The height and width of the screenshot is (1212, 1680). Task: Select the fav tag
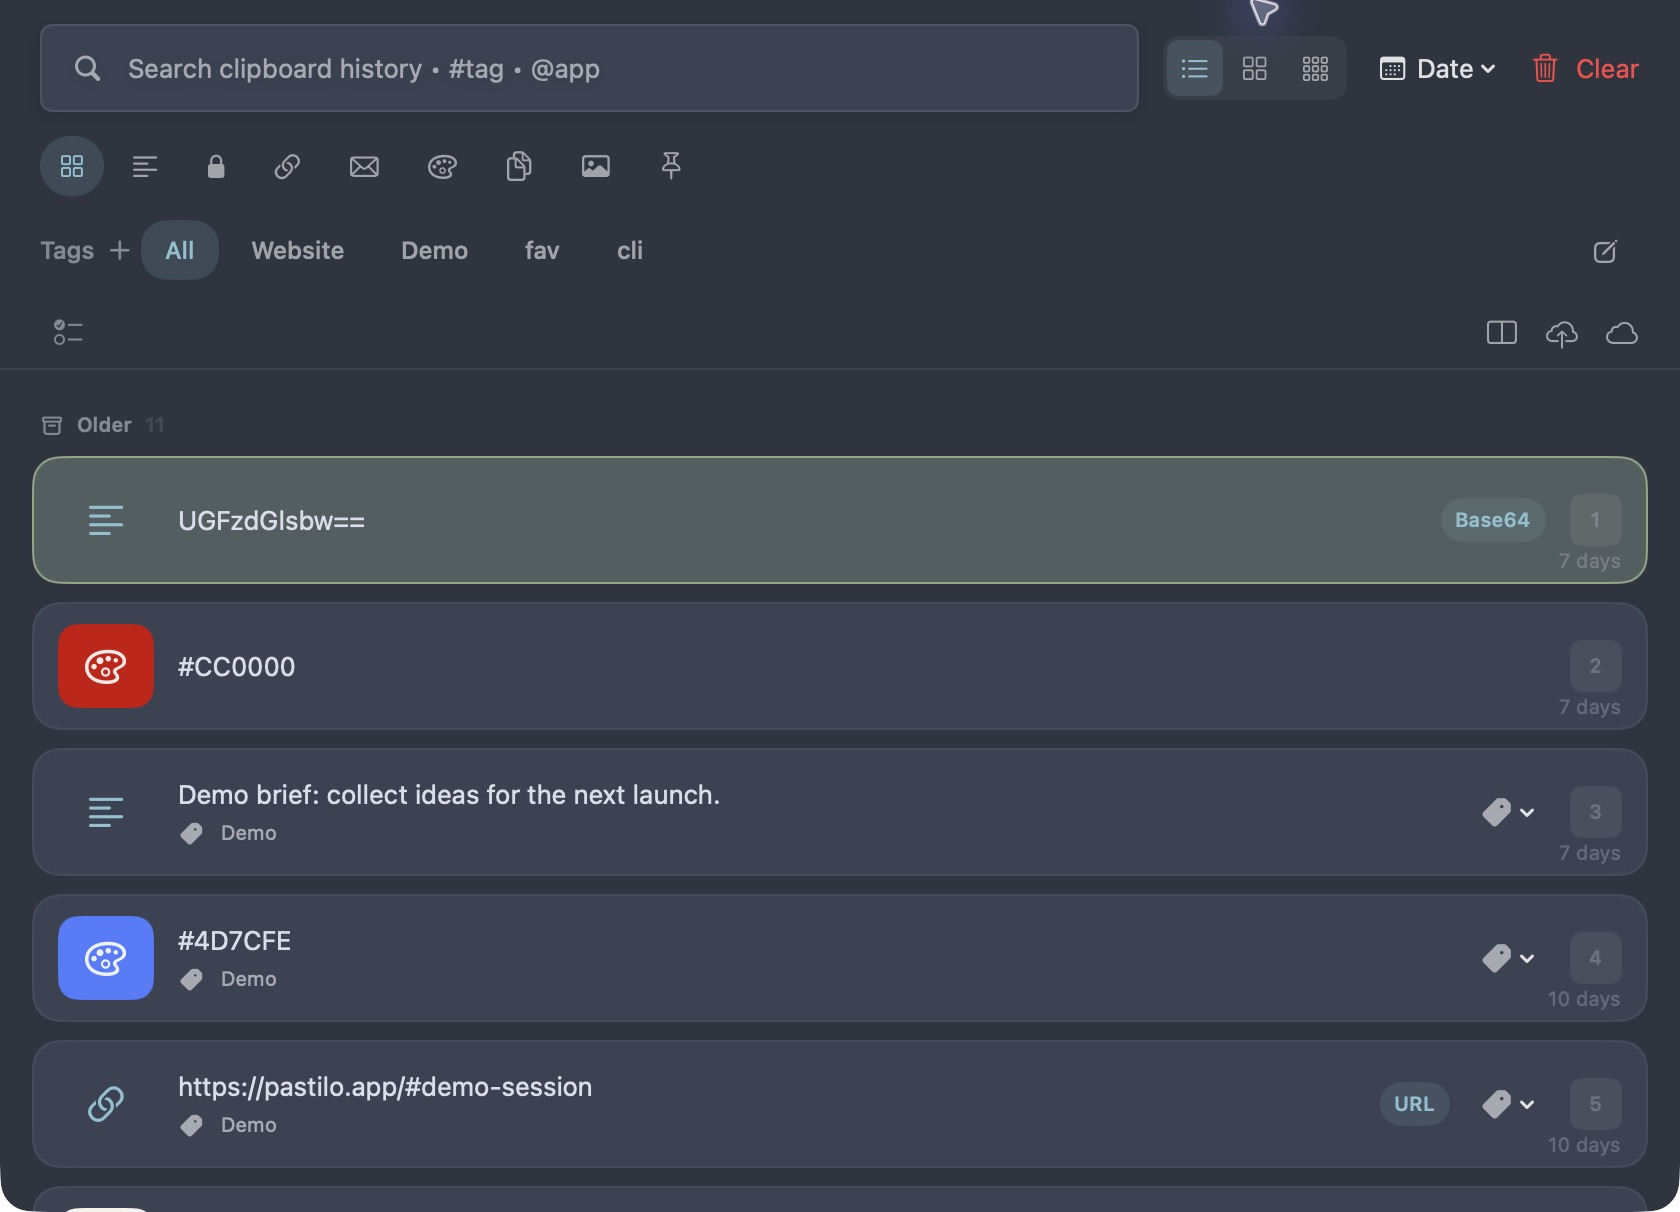(x=542, y=250)
